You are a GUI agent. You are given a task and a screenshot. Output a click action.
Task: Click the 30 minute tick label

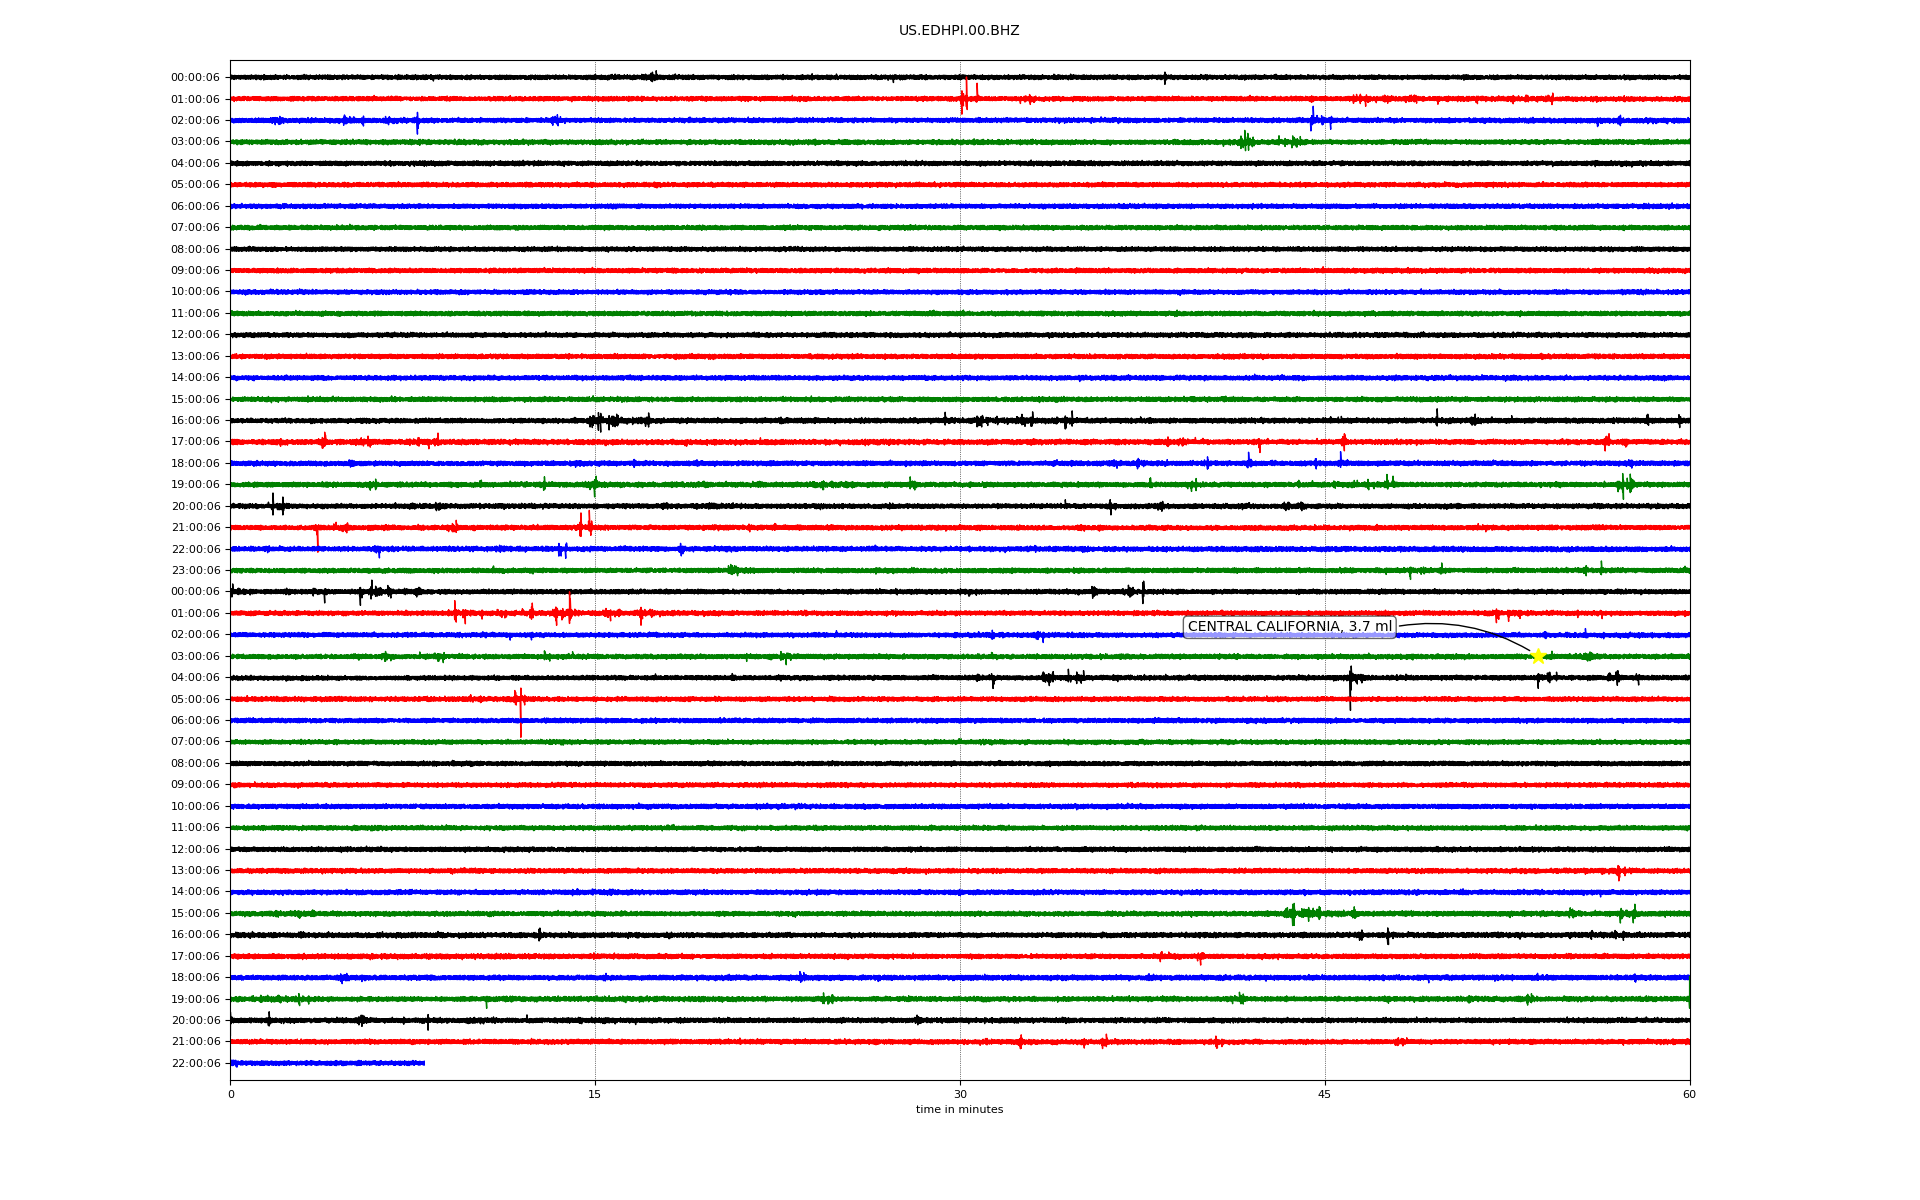coord(960,1095)
